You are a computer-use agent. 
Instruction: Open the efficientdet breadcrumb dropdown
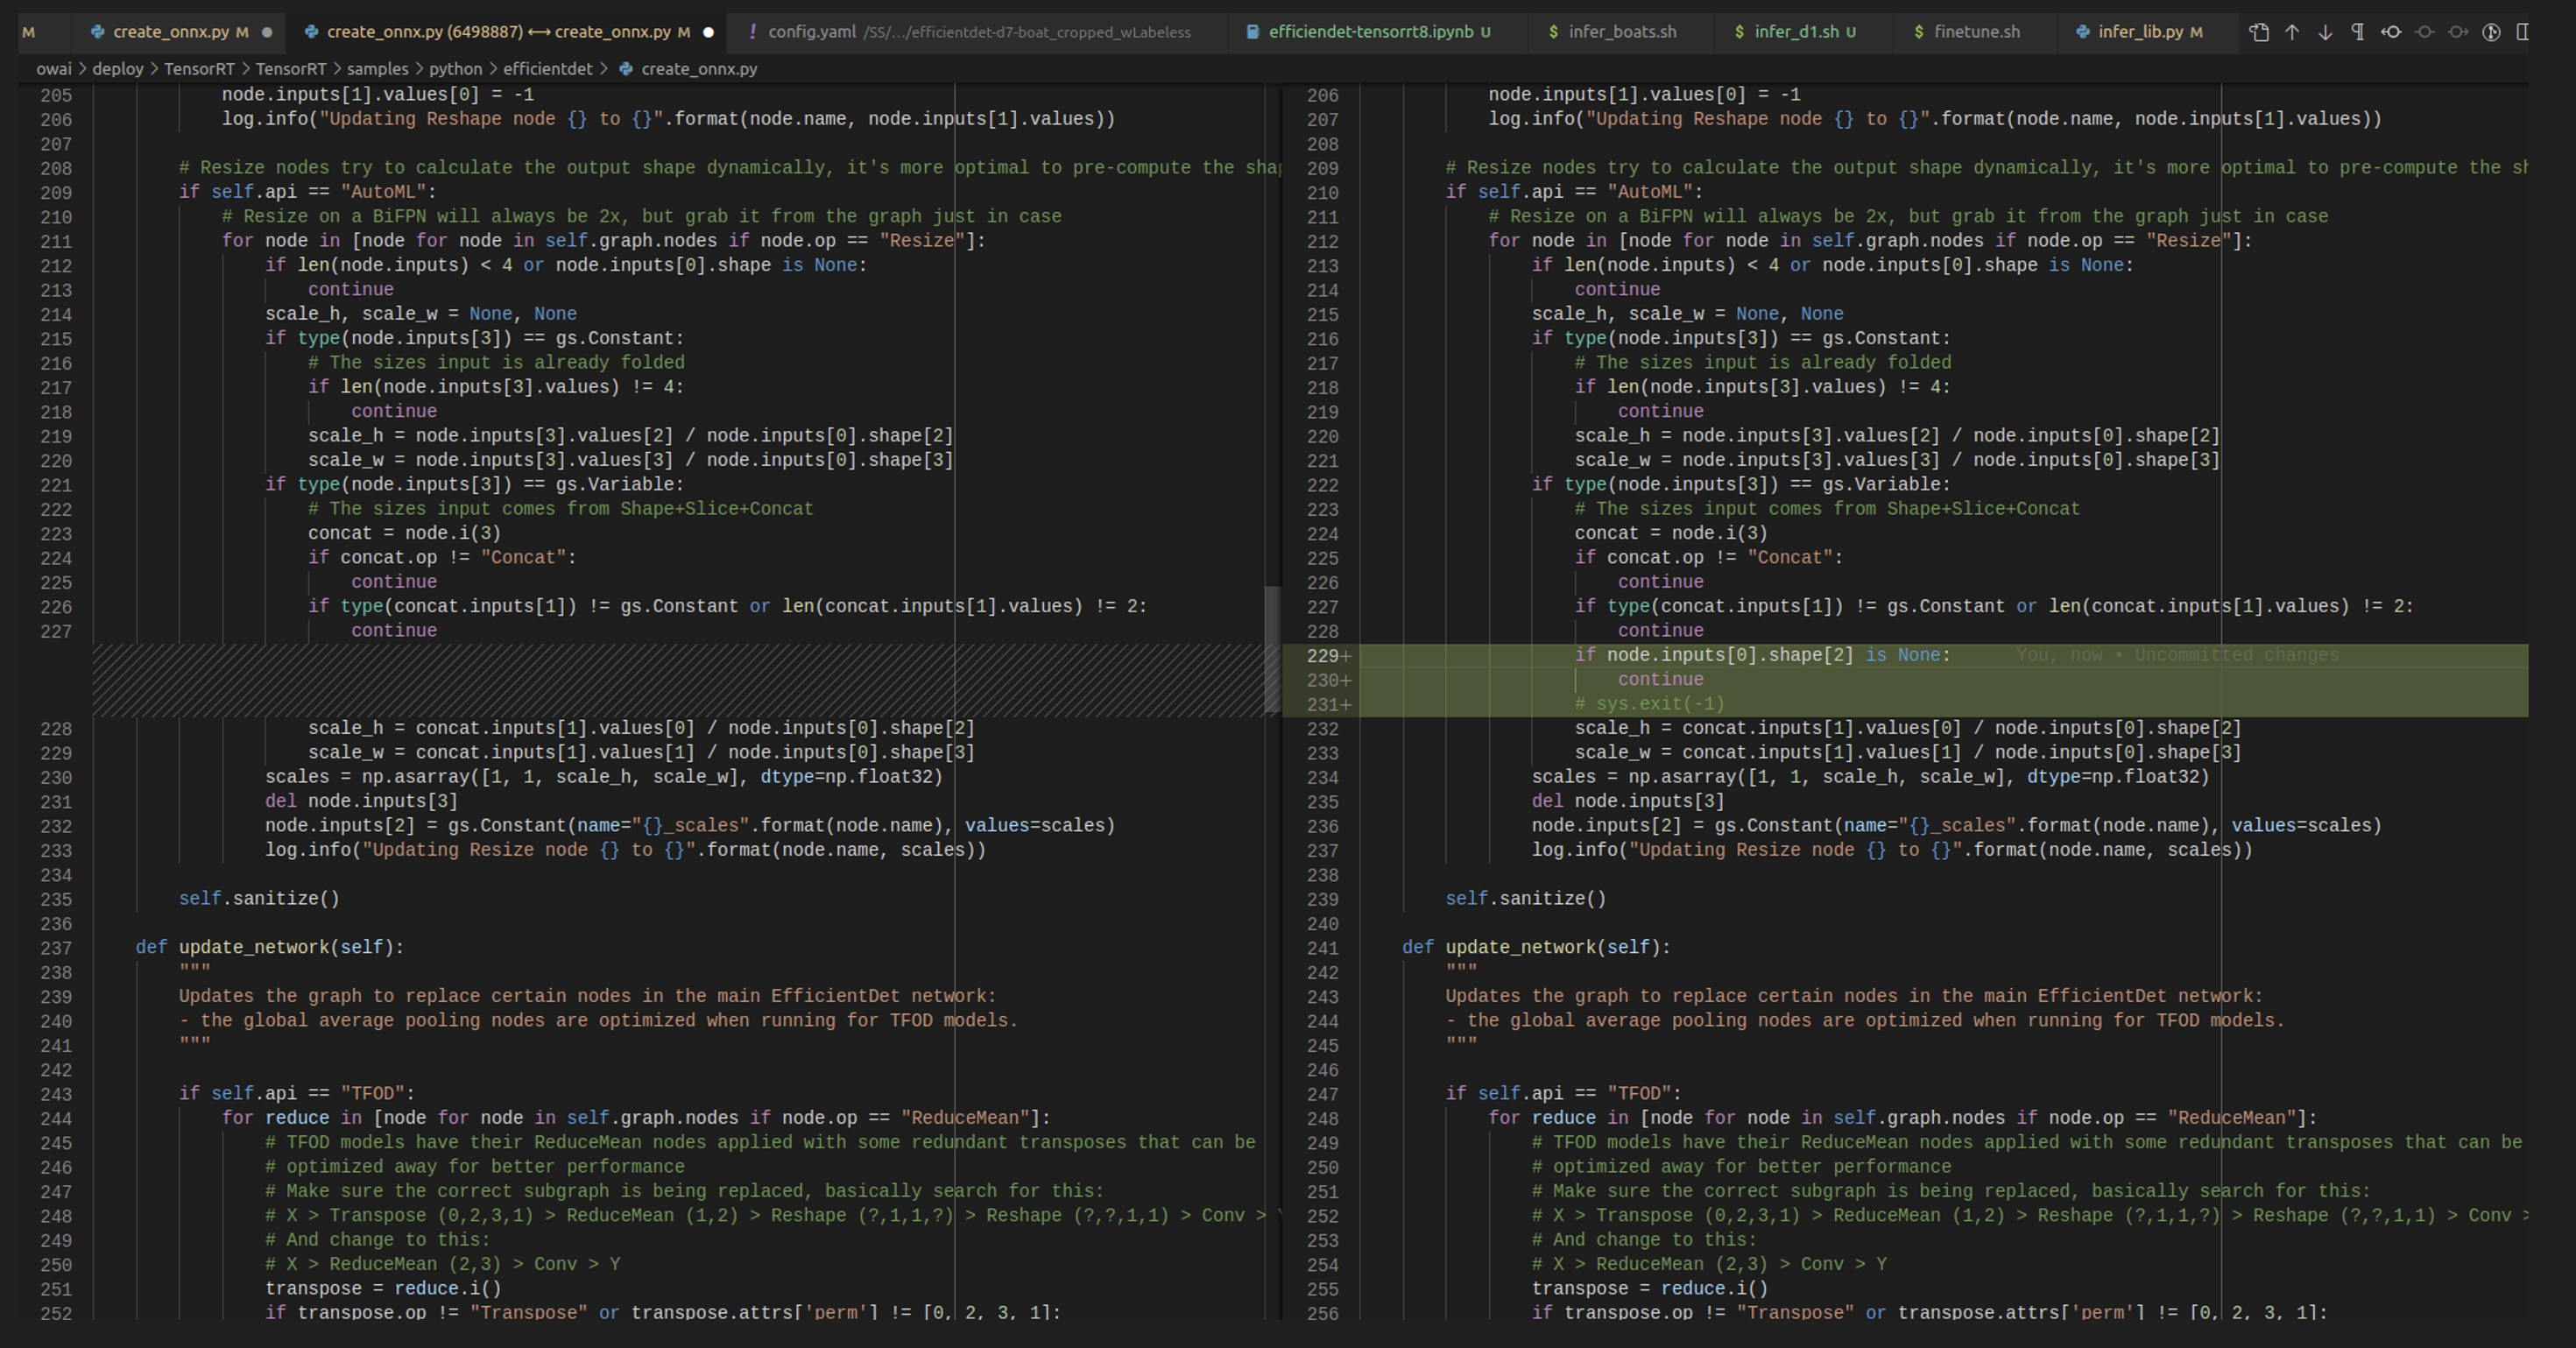(548, 68)
